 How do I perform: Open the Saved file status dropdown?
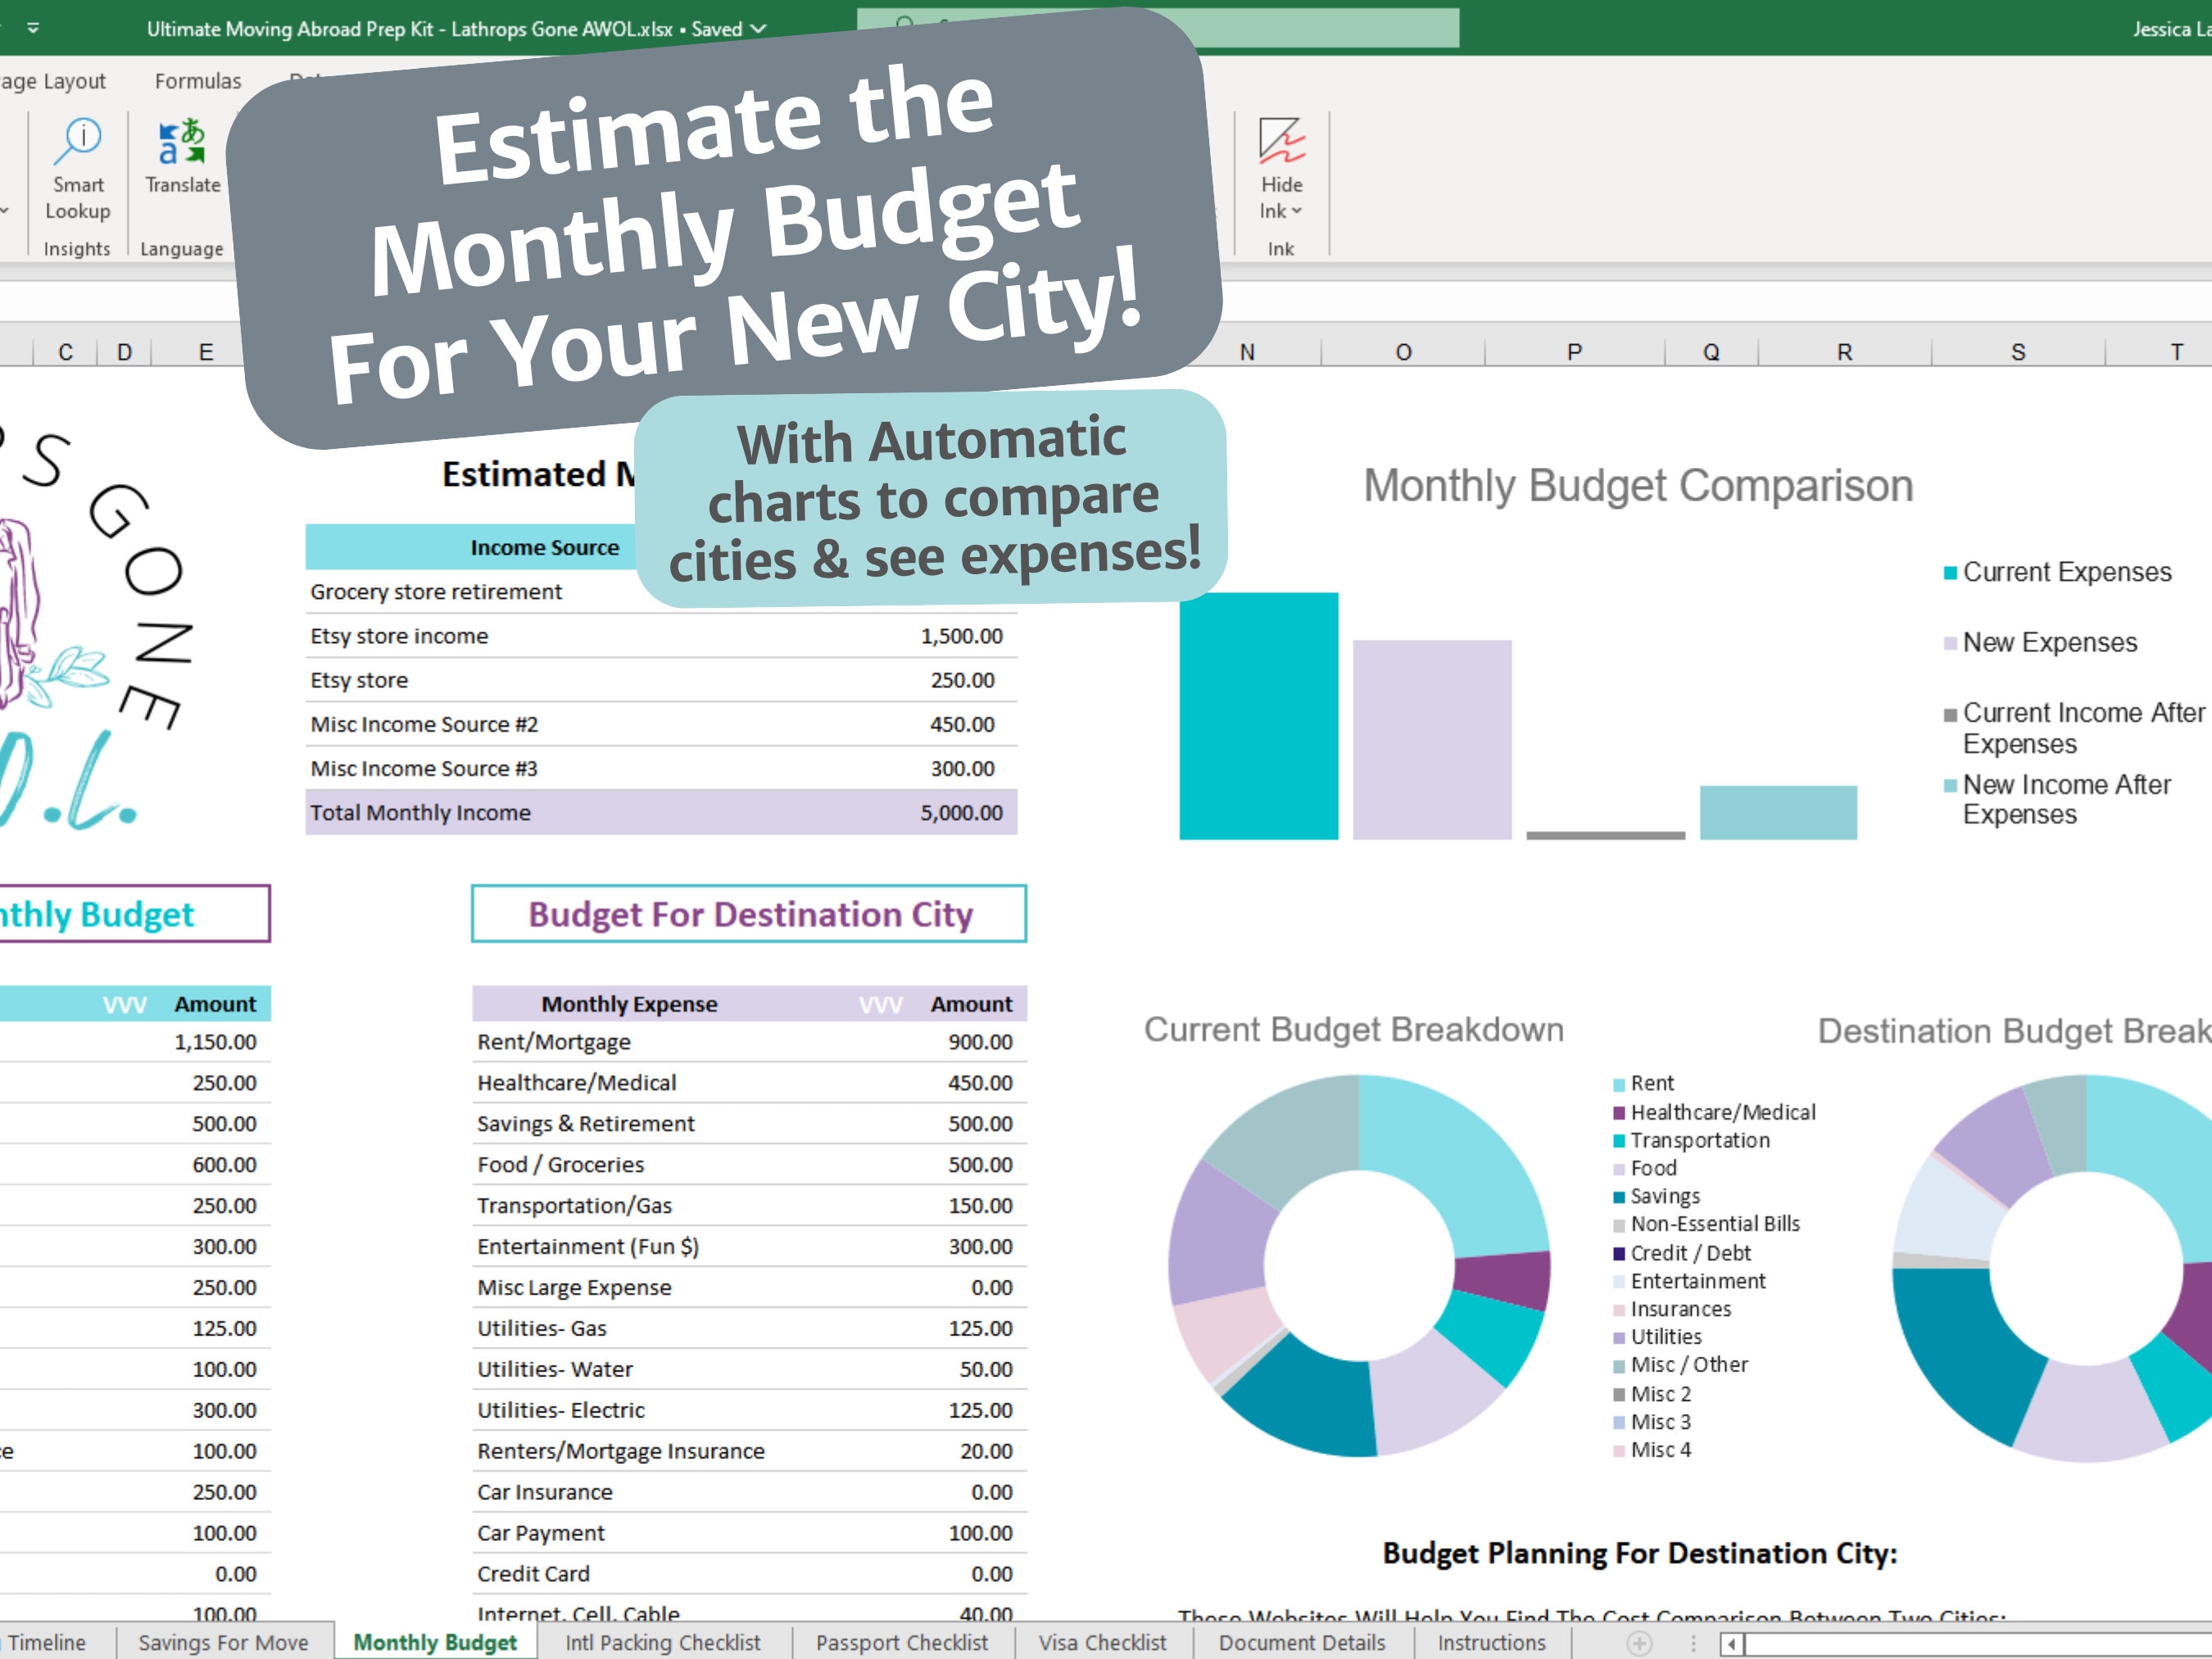point(757,29)
